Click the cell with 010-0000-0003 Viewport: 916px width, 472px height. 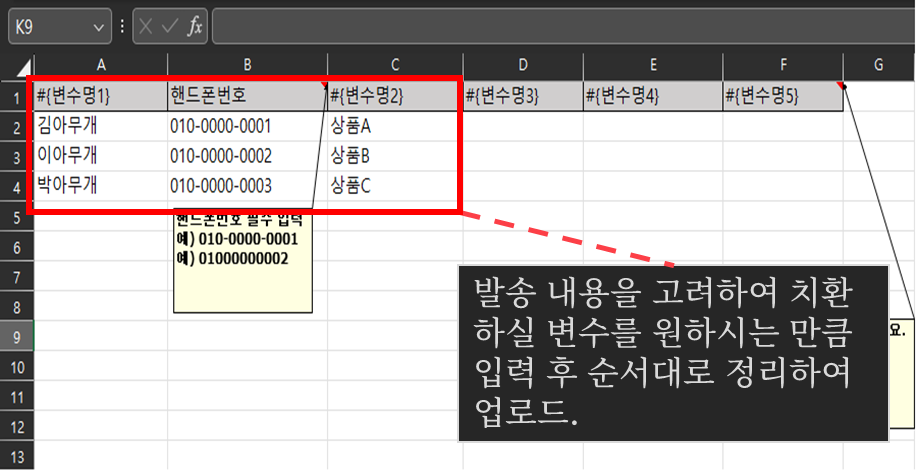coord(247,186)
